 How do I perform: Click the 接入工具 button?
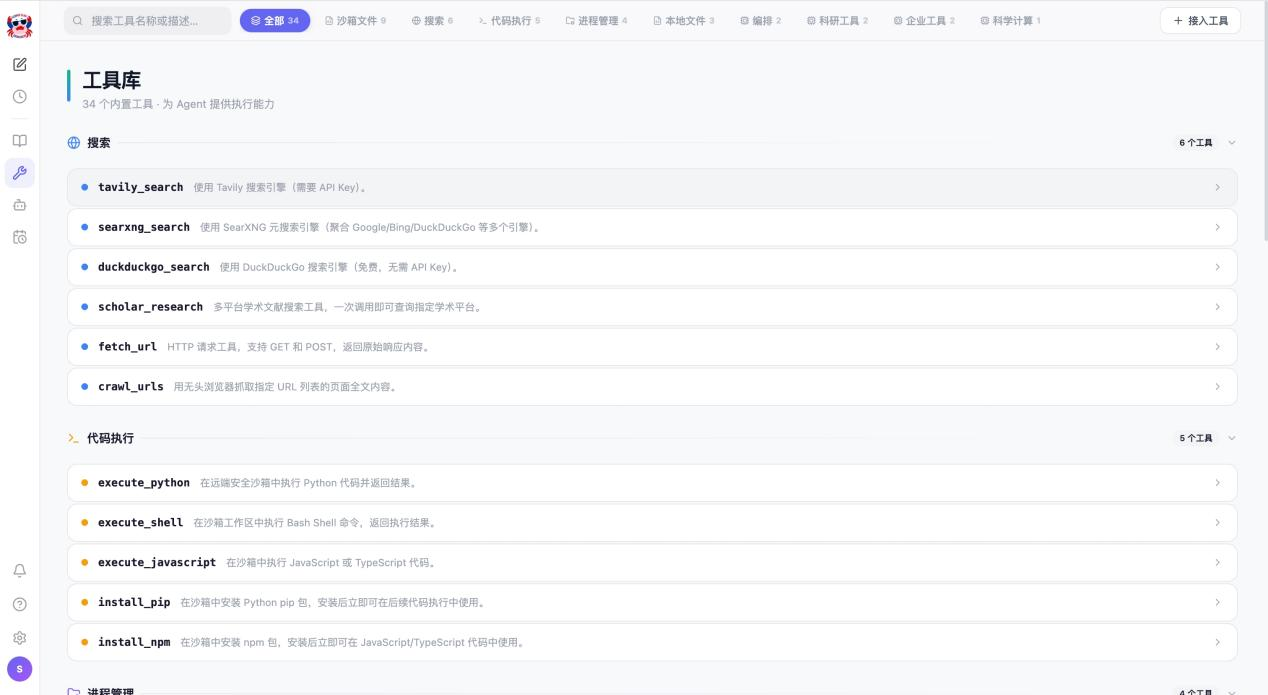click(1200, 20)
